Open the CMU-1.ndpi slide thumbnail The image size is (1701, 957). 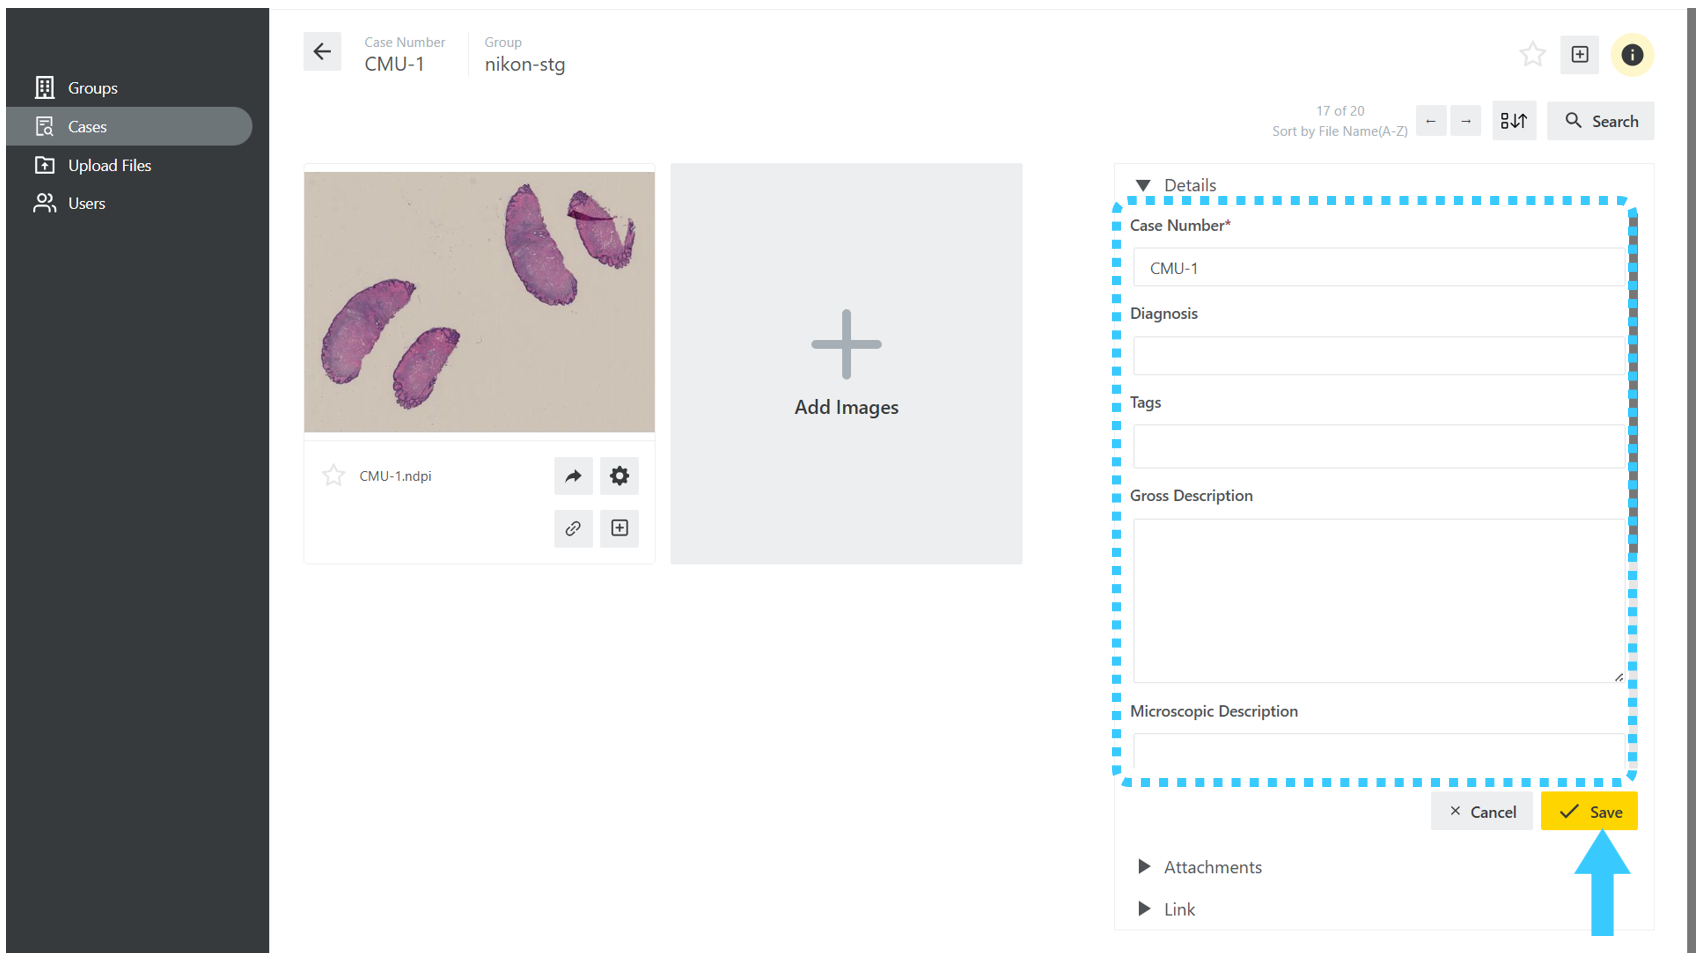(x=480, y=302)
